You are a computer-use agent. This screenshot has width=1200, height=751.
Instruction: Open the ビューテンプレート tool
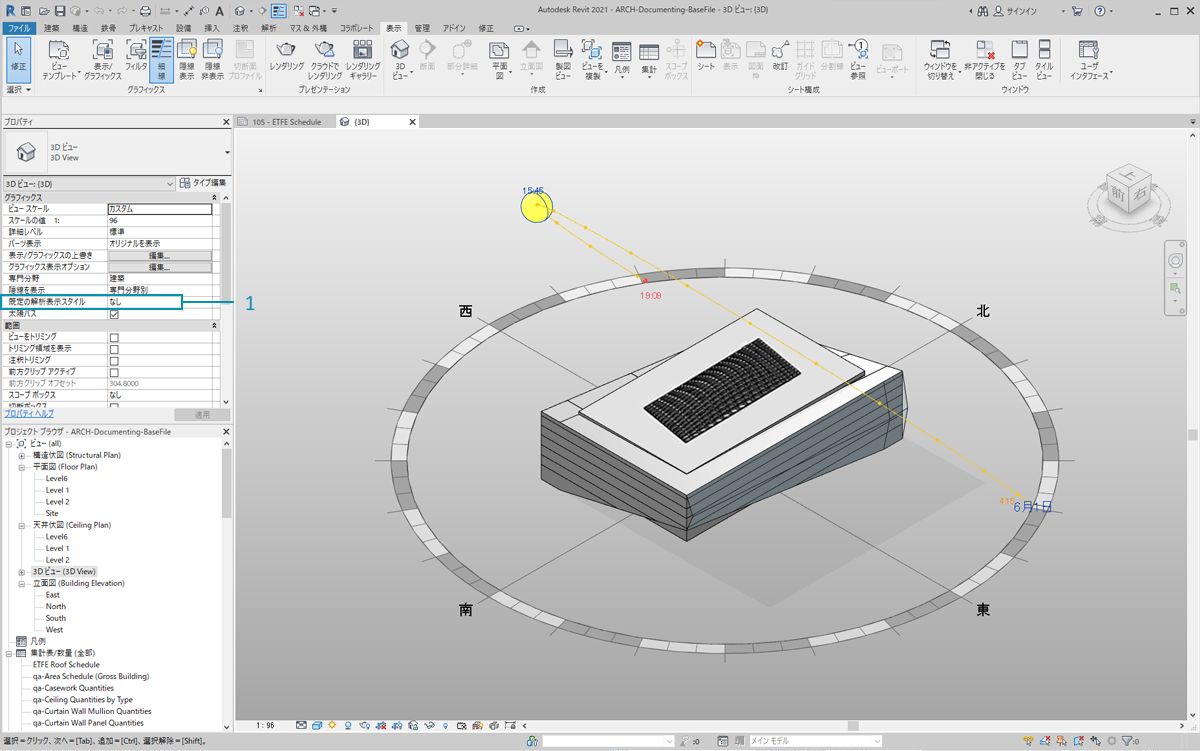pyautogui.click(x=58, y=59)
